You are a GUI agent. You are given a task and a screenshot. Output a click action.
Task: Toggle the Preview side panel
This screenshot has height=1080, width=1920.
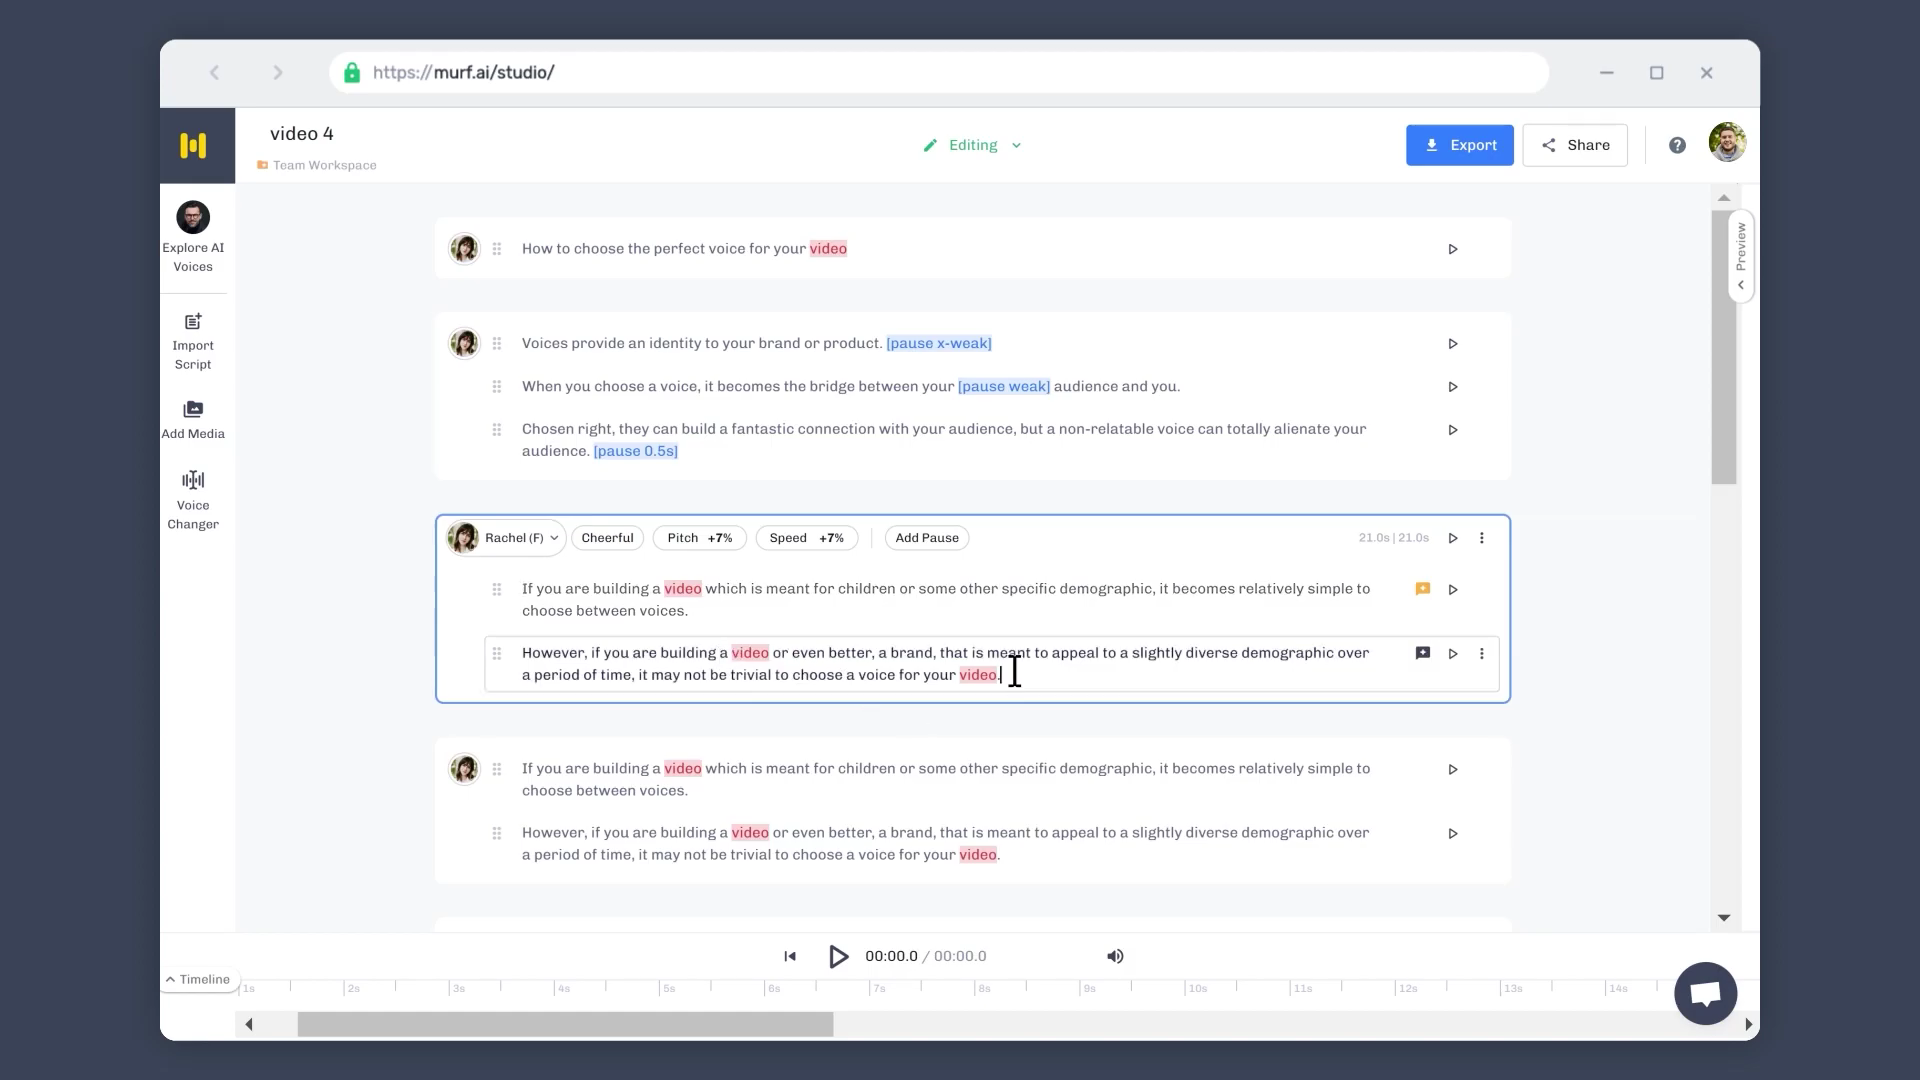(x=1741, y=255)
